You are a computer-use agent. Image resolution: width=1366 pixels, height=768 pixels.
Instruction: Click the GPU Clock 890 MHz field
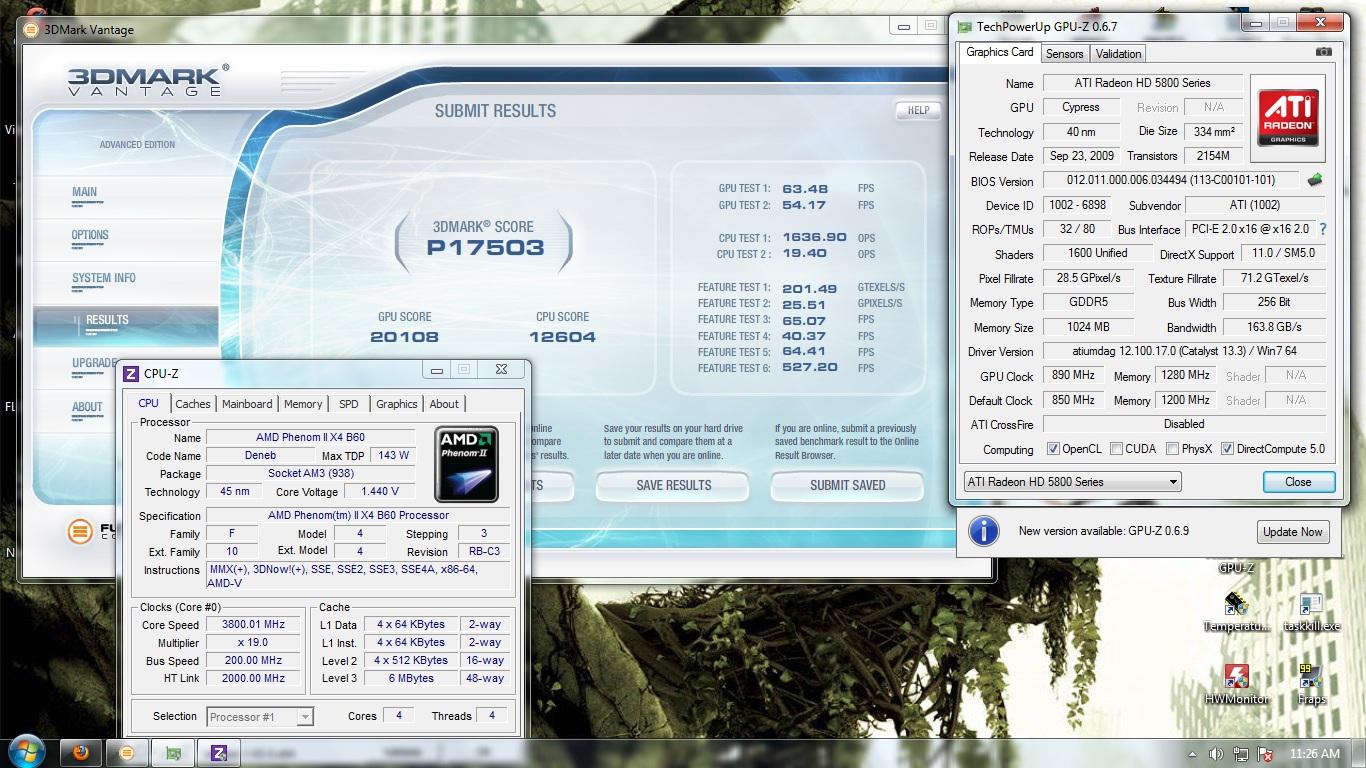click(1074, 376)
